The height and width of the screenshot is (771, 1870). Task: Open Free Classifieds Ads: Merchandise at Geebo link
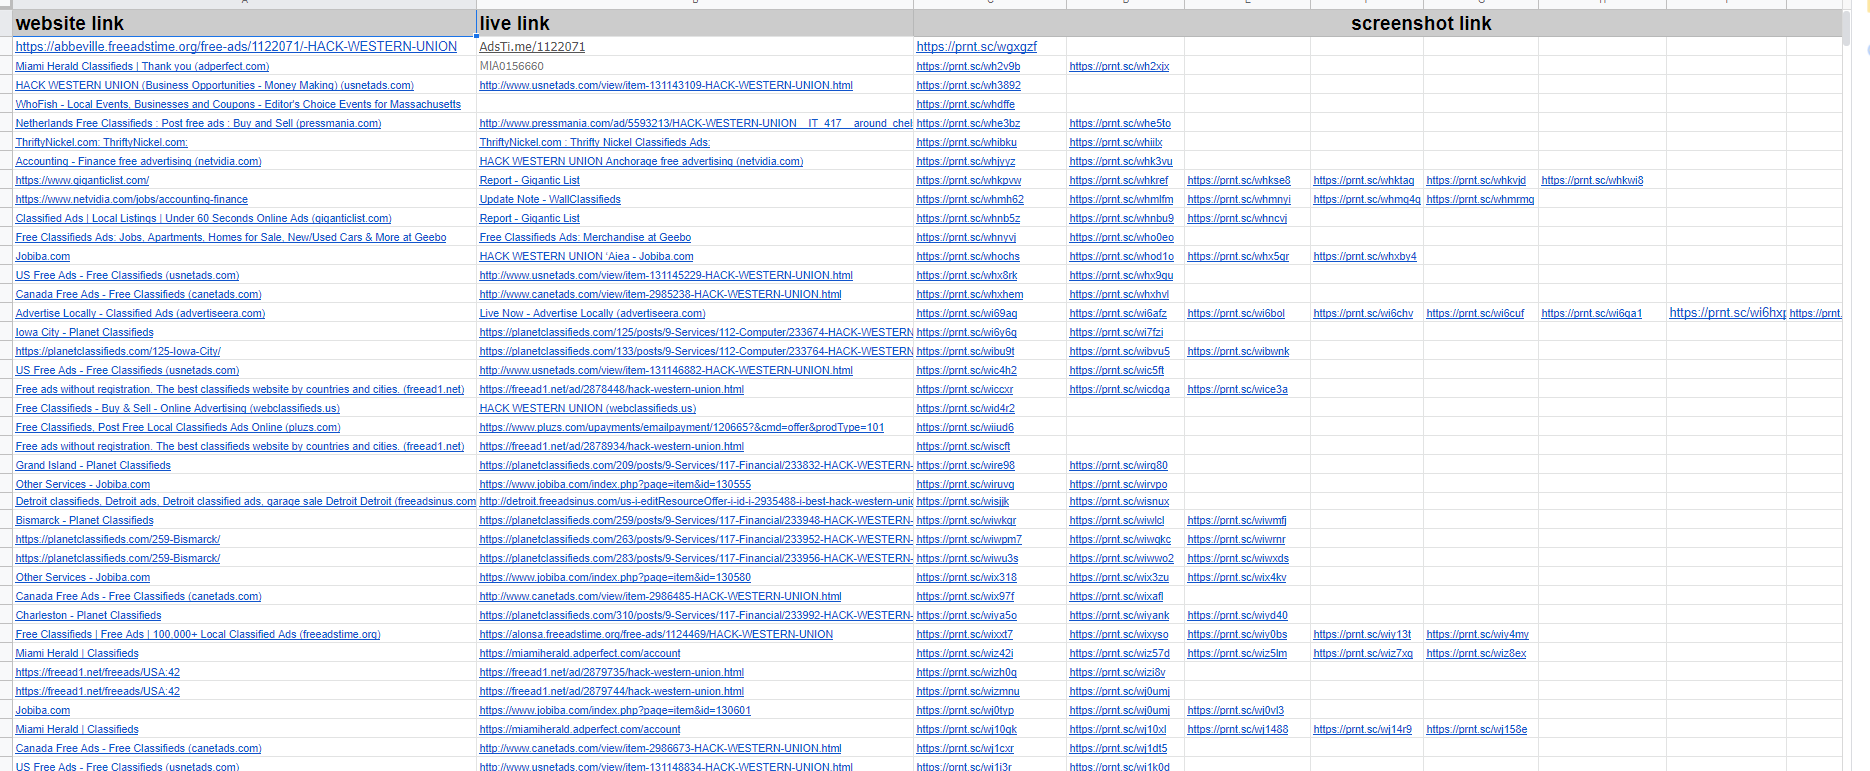coord(585,238)
